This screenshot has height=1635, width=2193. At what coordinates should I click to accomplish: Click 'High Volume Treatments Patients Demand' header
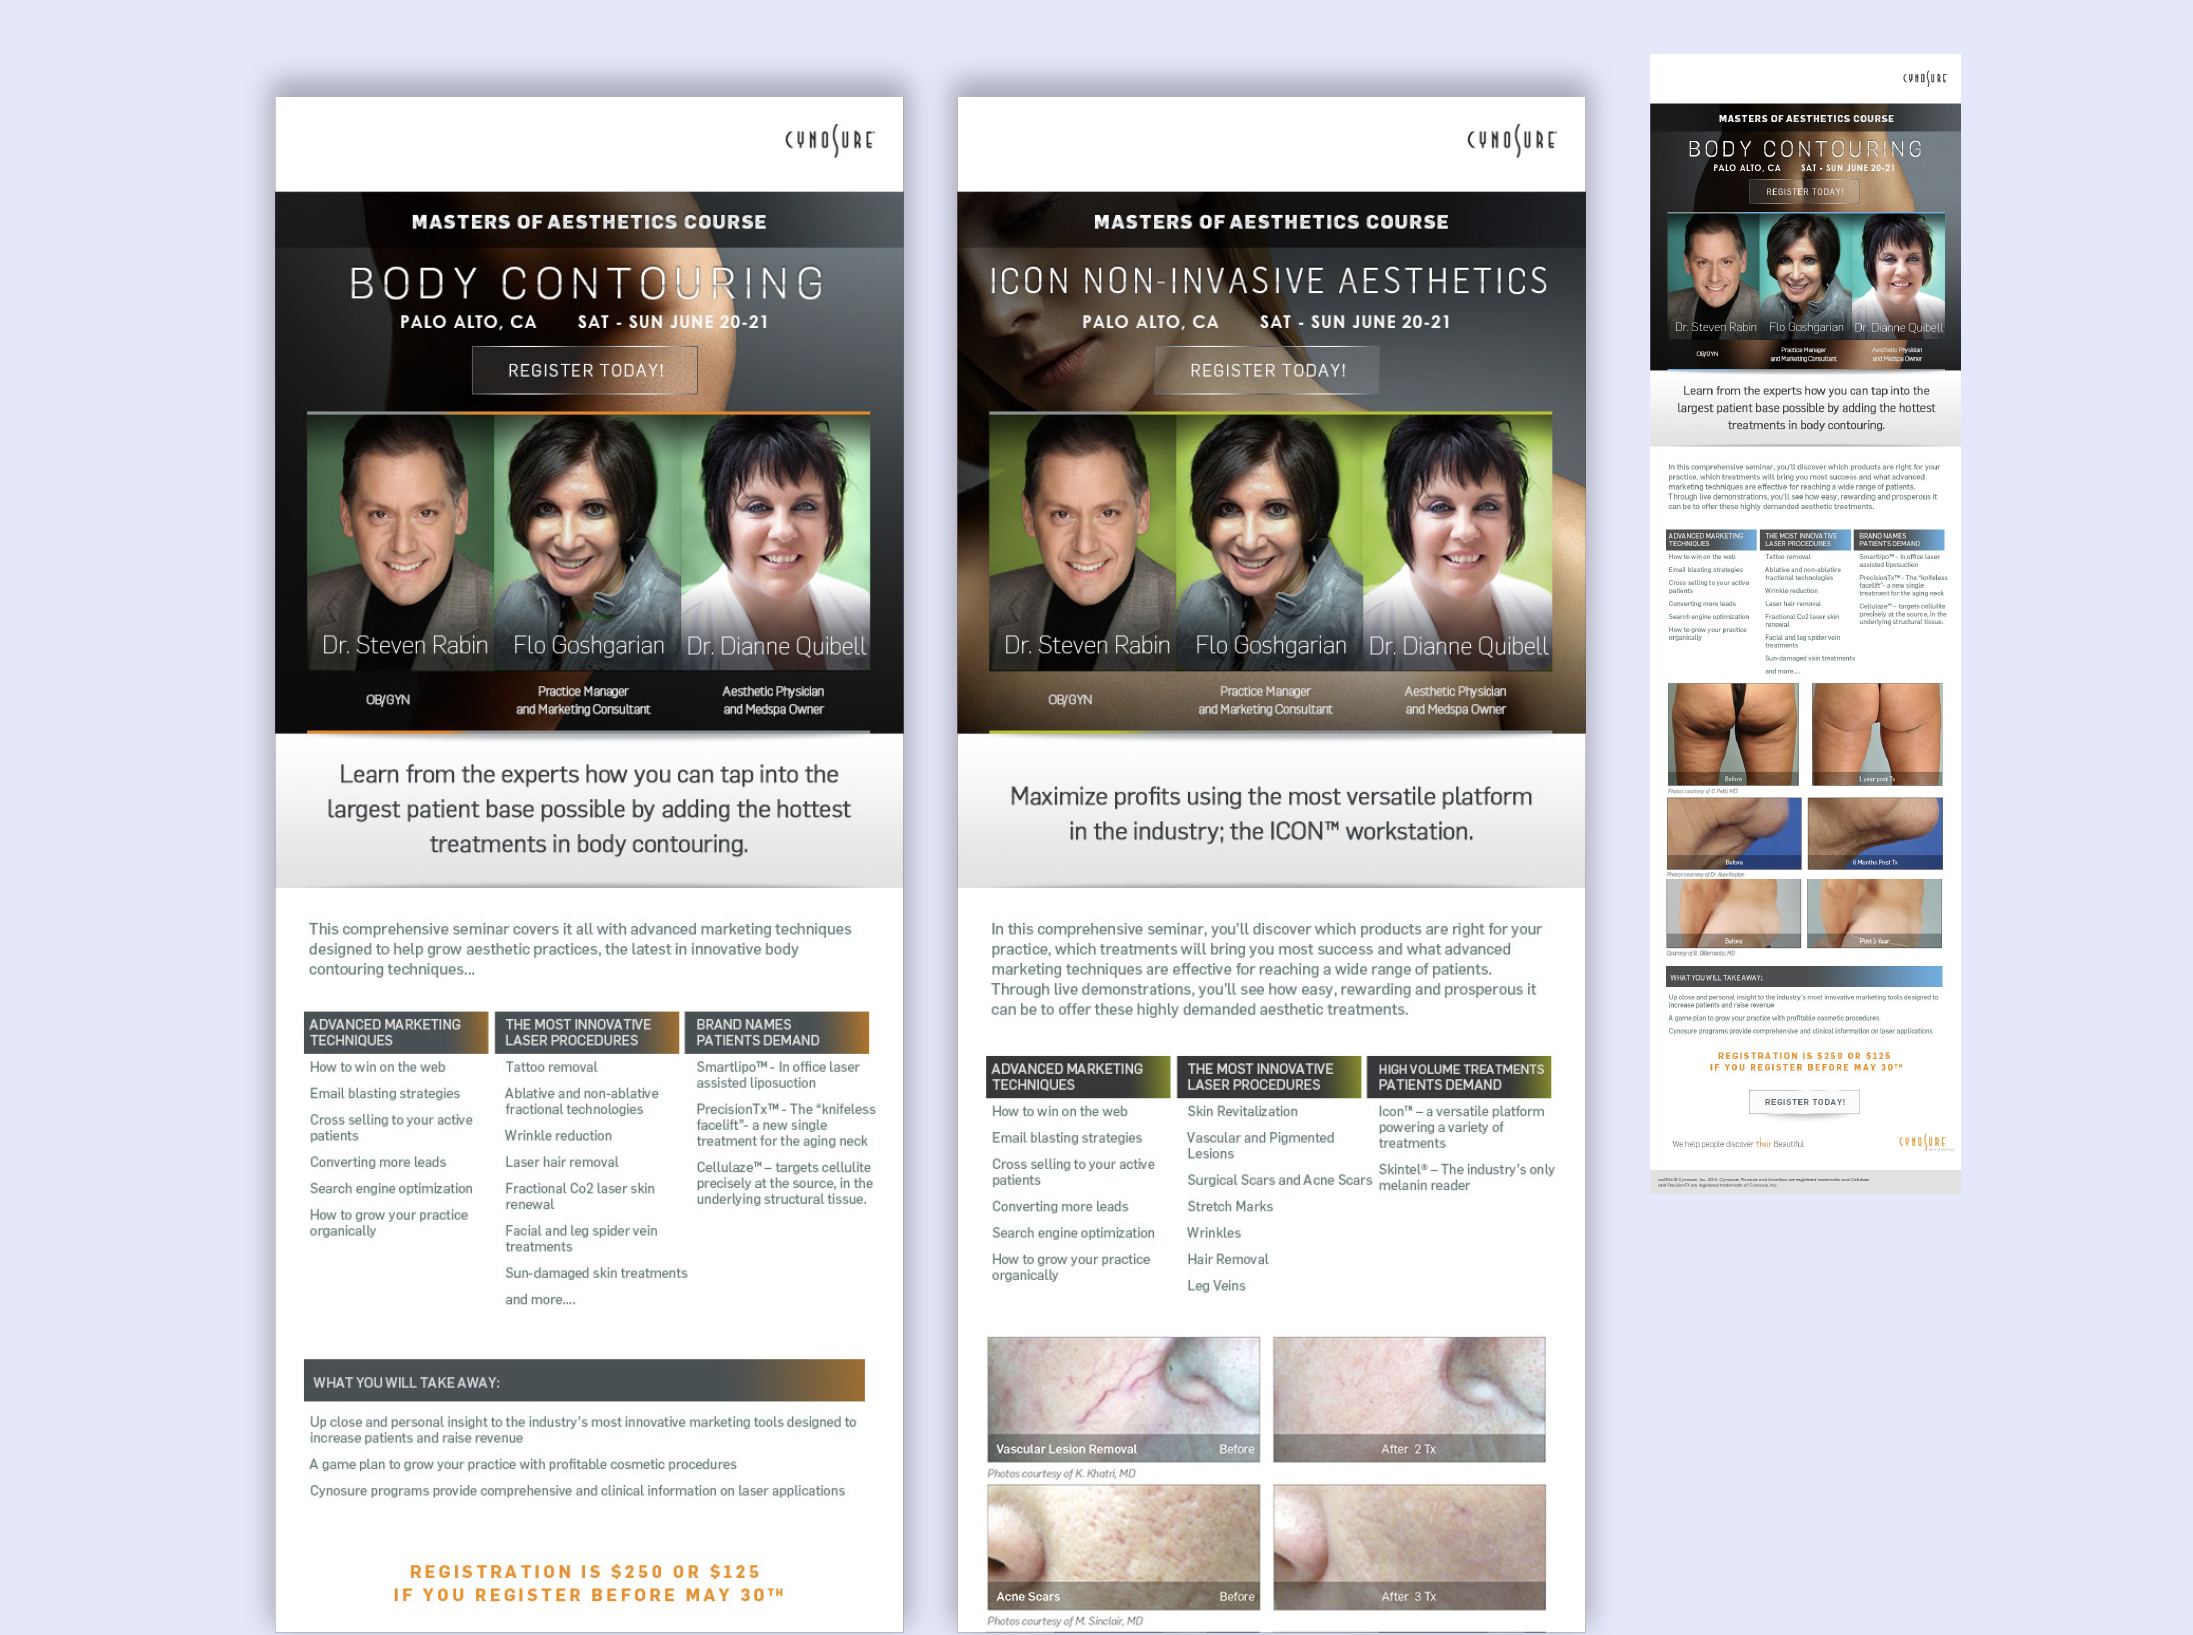click(1459, 1077)
